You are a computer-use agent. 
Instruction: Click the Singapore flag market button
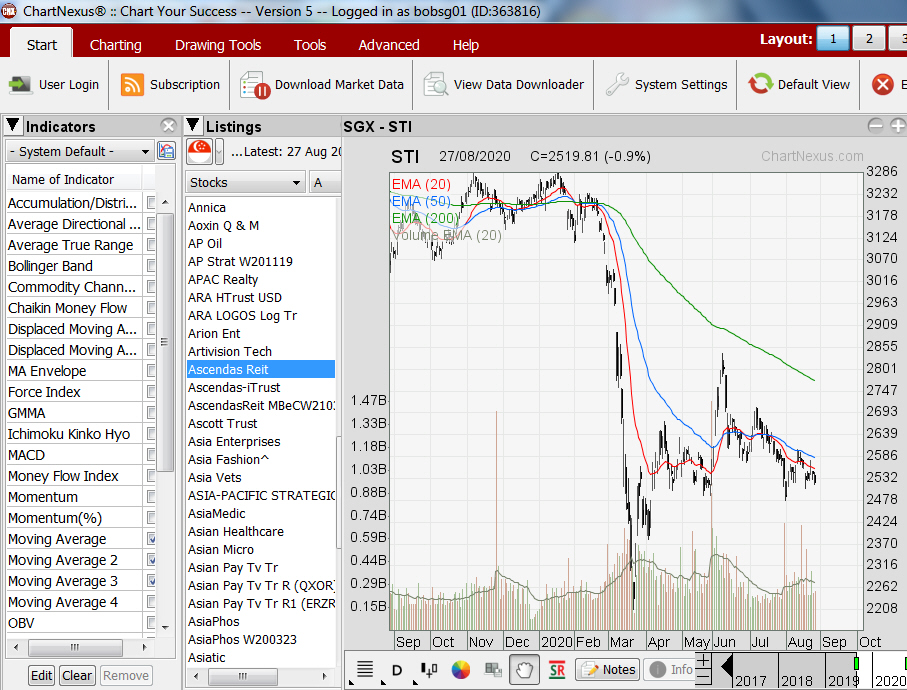coord(200,152)
